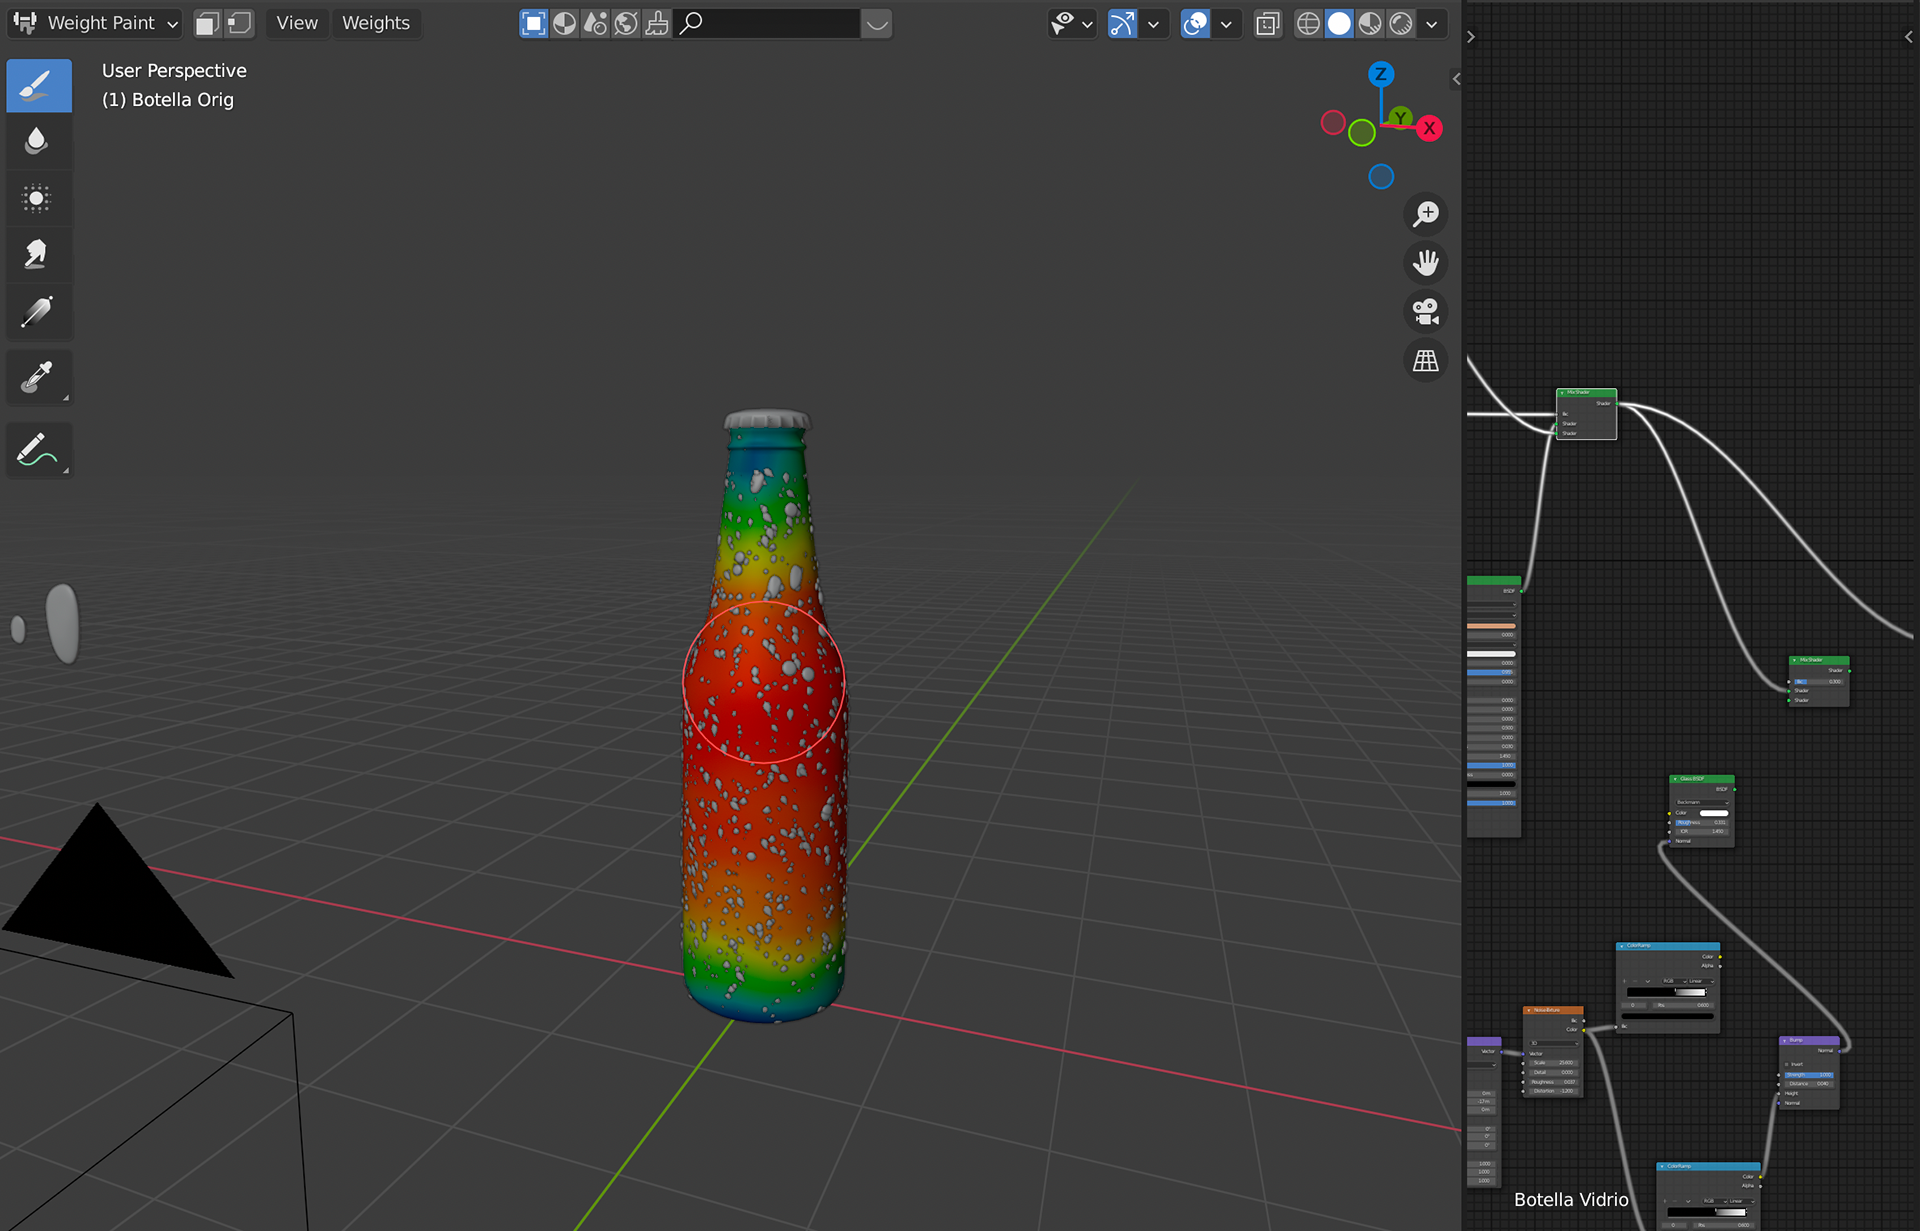Click the globe World filter icon
Viewport: 1920px width, 1231px height.
[626, 23]
